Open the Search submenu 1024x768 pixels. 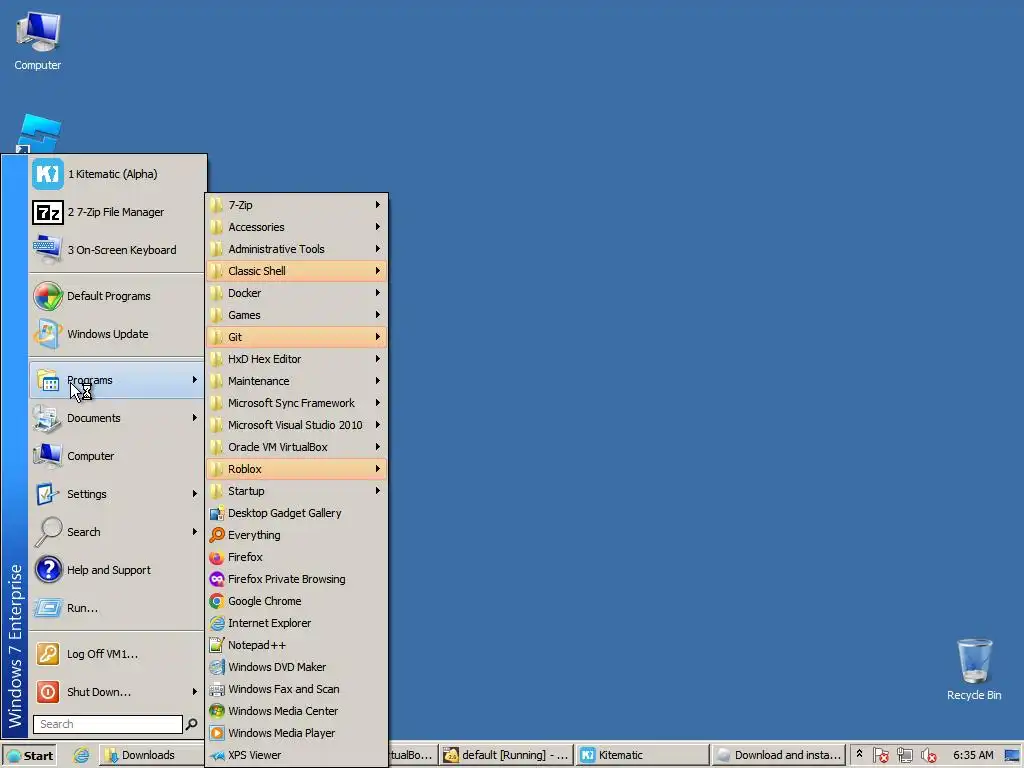(117, 532)
